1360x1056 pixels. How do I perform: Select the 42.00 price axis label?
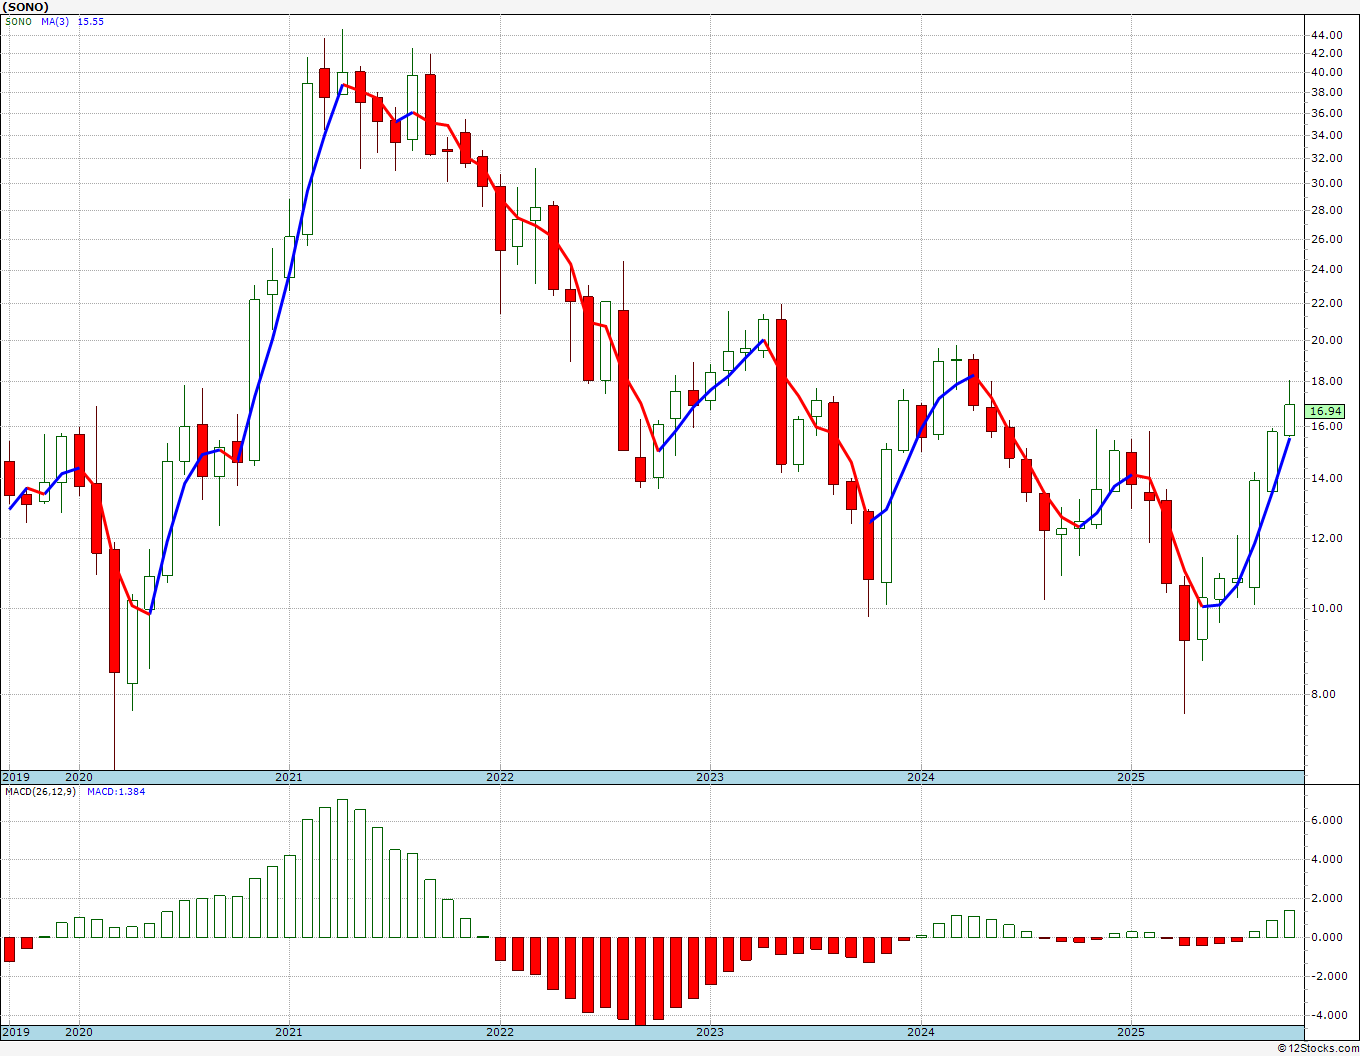1326,53
